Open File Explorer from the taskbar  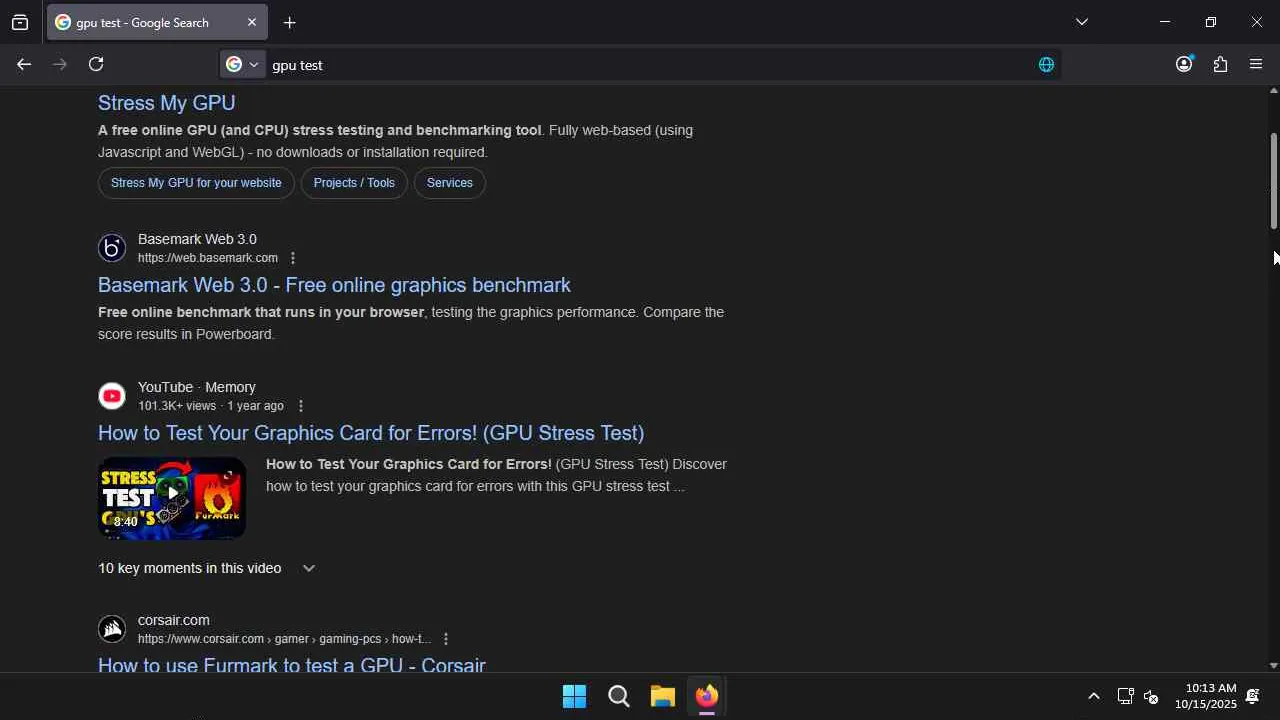[663, 696]
